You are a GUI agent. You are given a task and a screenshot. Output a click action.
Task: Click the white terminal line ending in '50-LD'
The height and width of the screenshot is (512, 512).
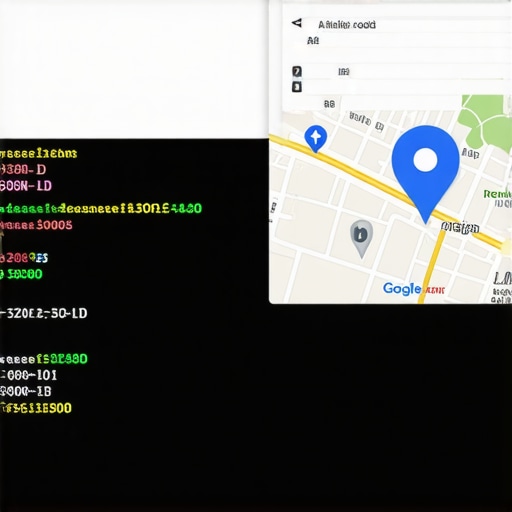[43, 313]
